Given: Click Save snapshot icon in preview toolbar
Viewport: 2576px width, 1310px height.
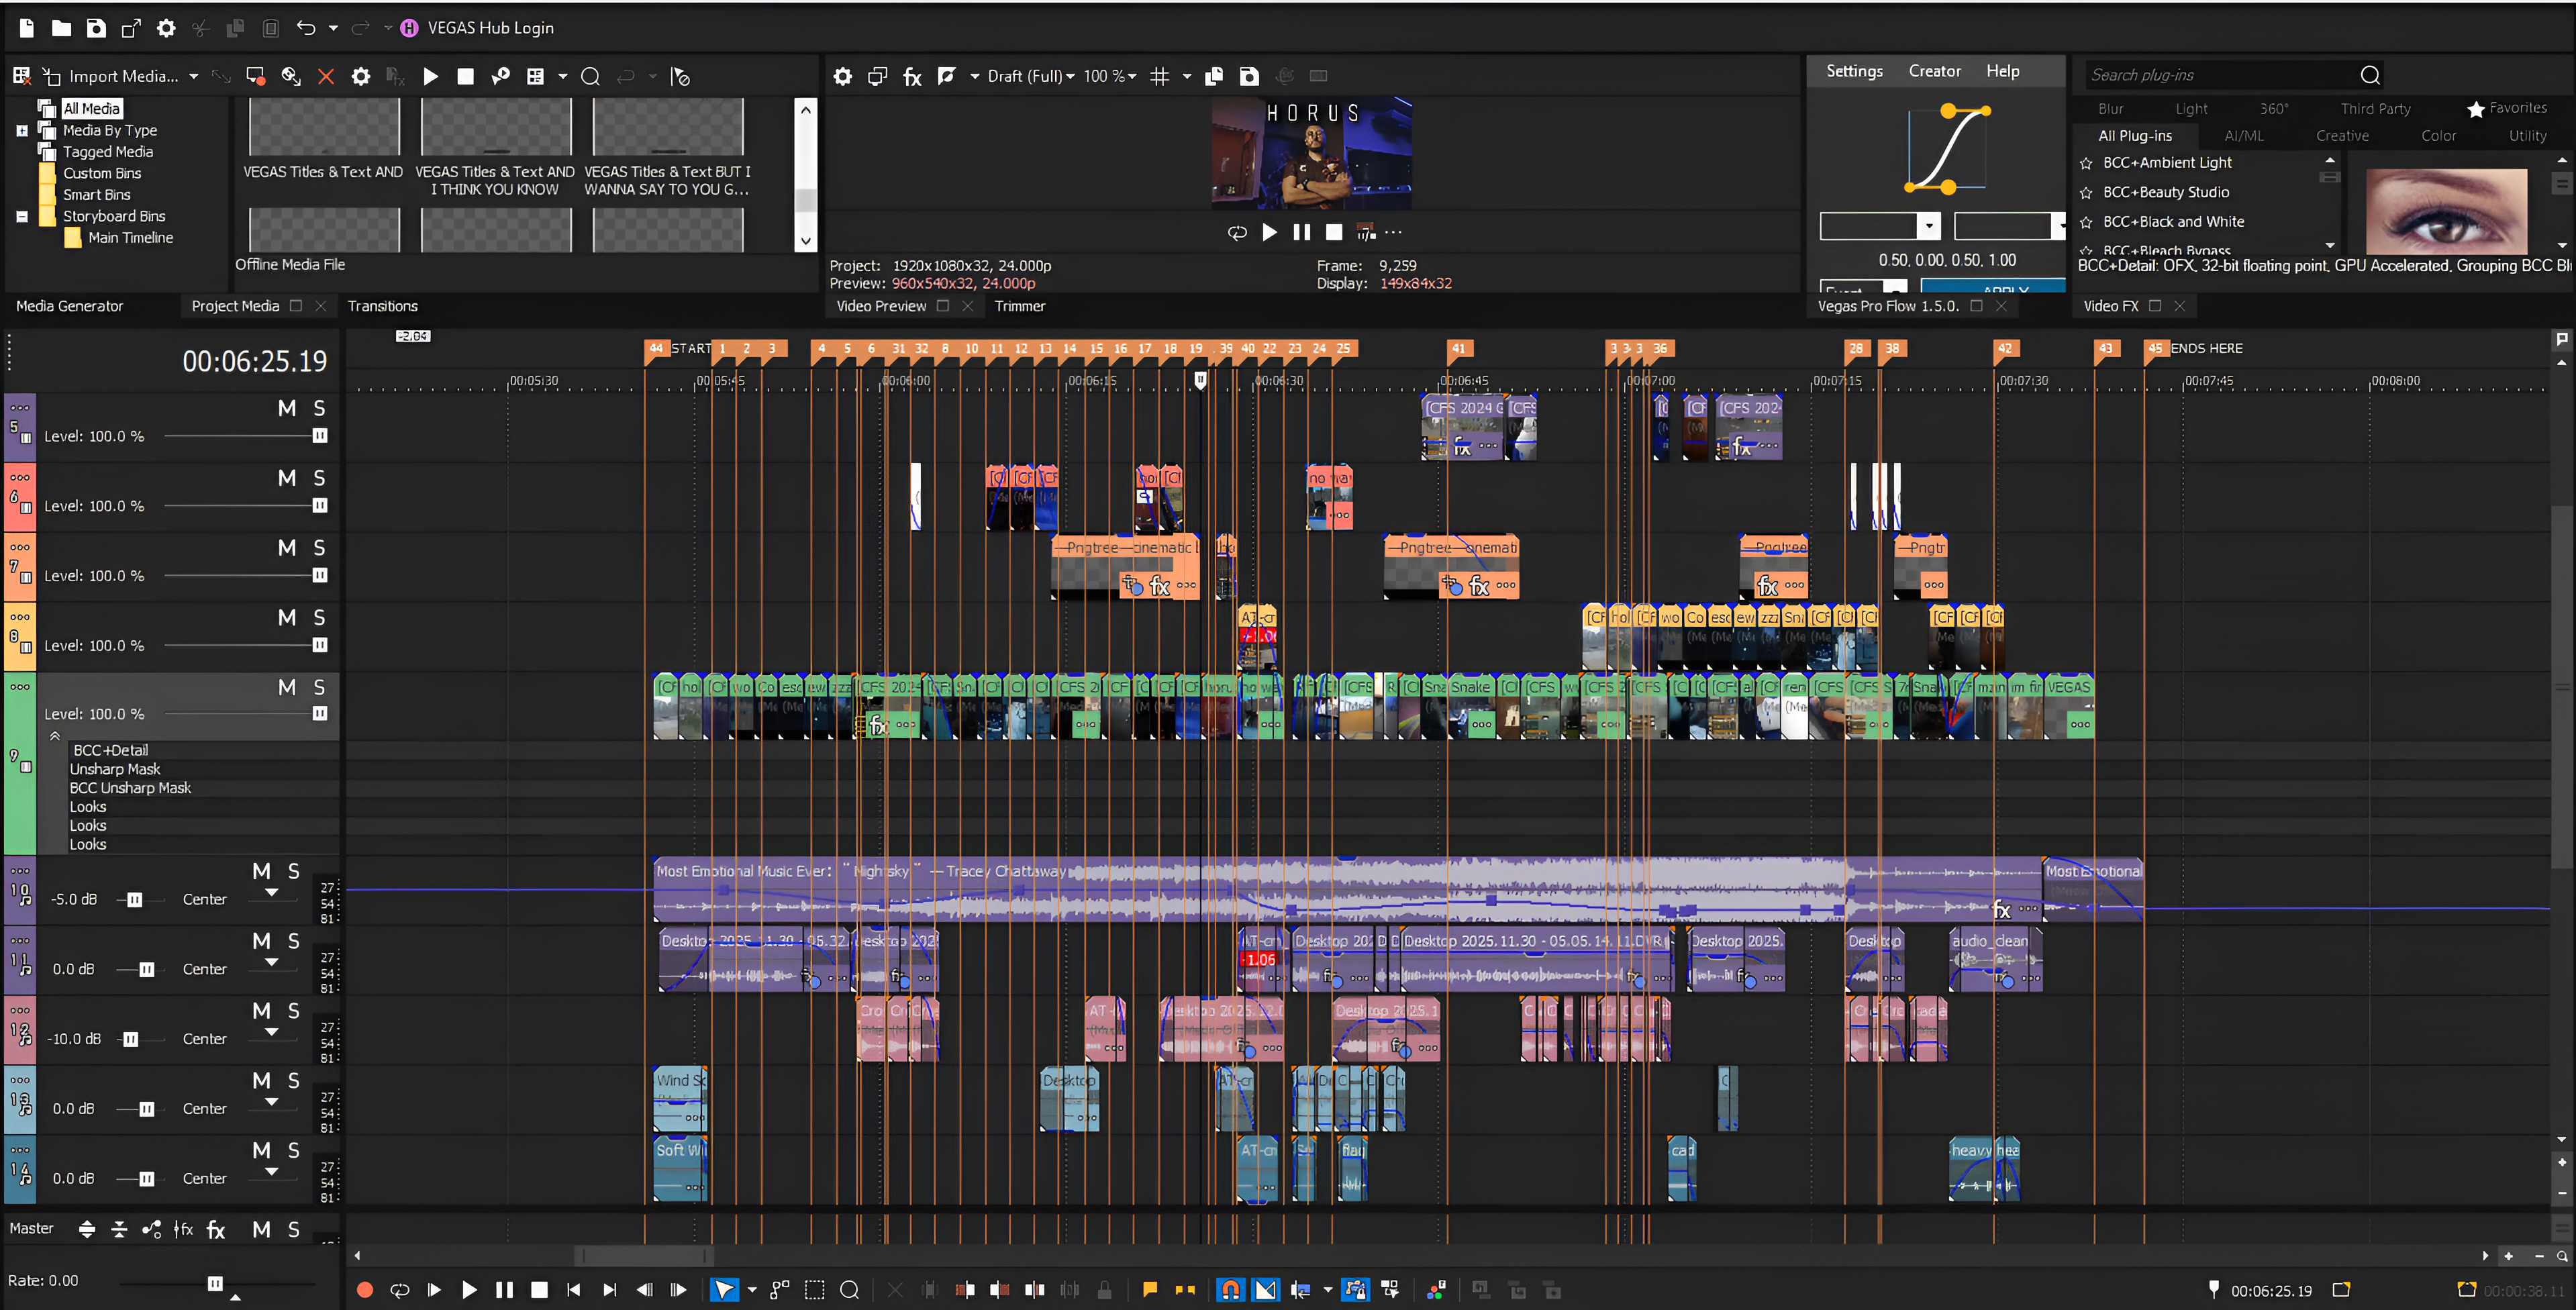Looking at the screenshot, I should (1249, 76).
